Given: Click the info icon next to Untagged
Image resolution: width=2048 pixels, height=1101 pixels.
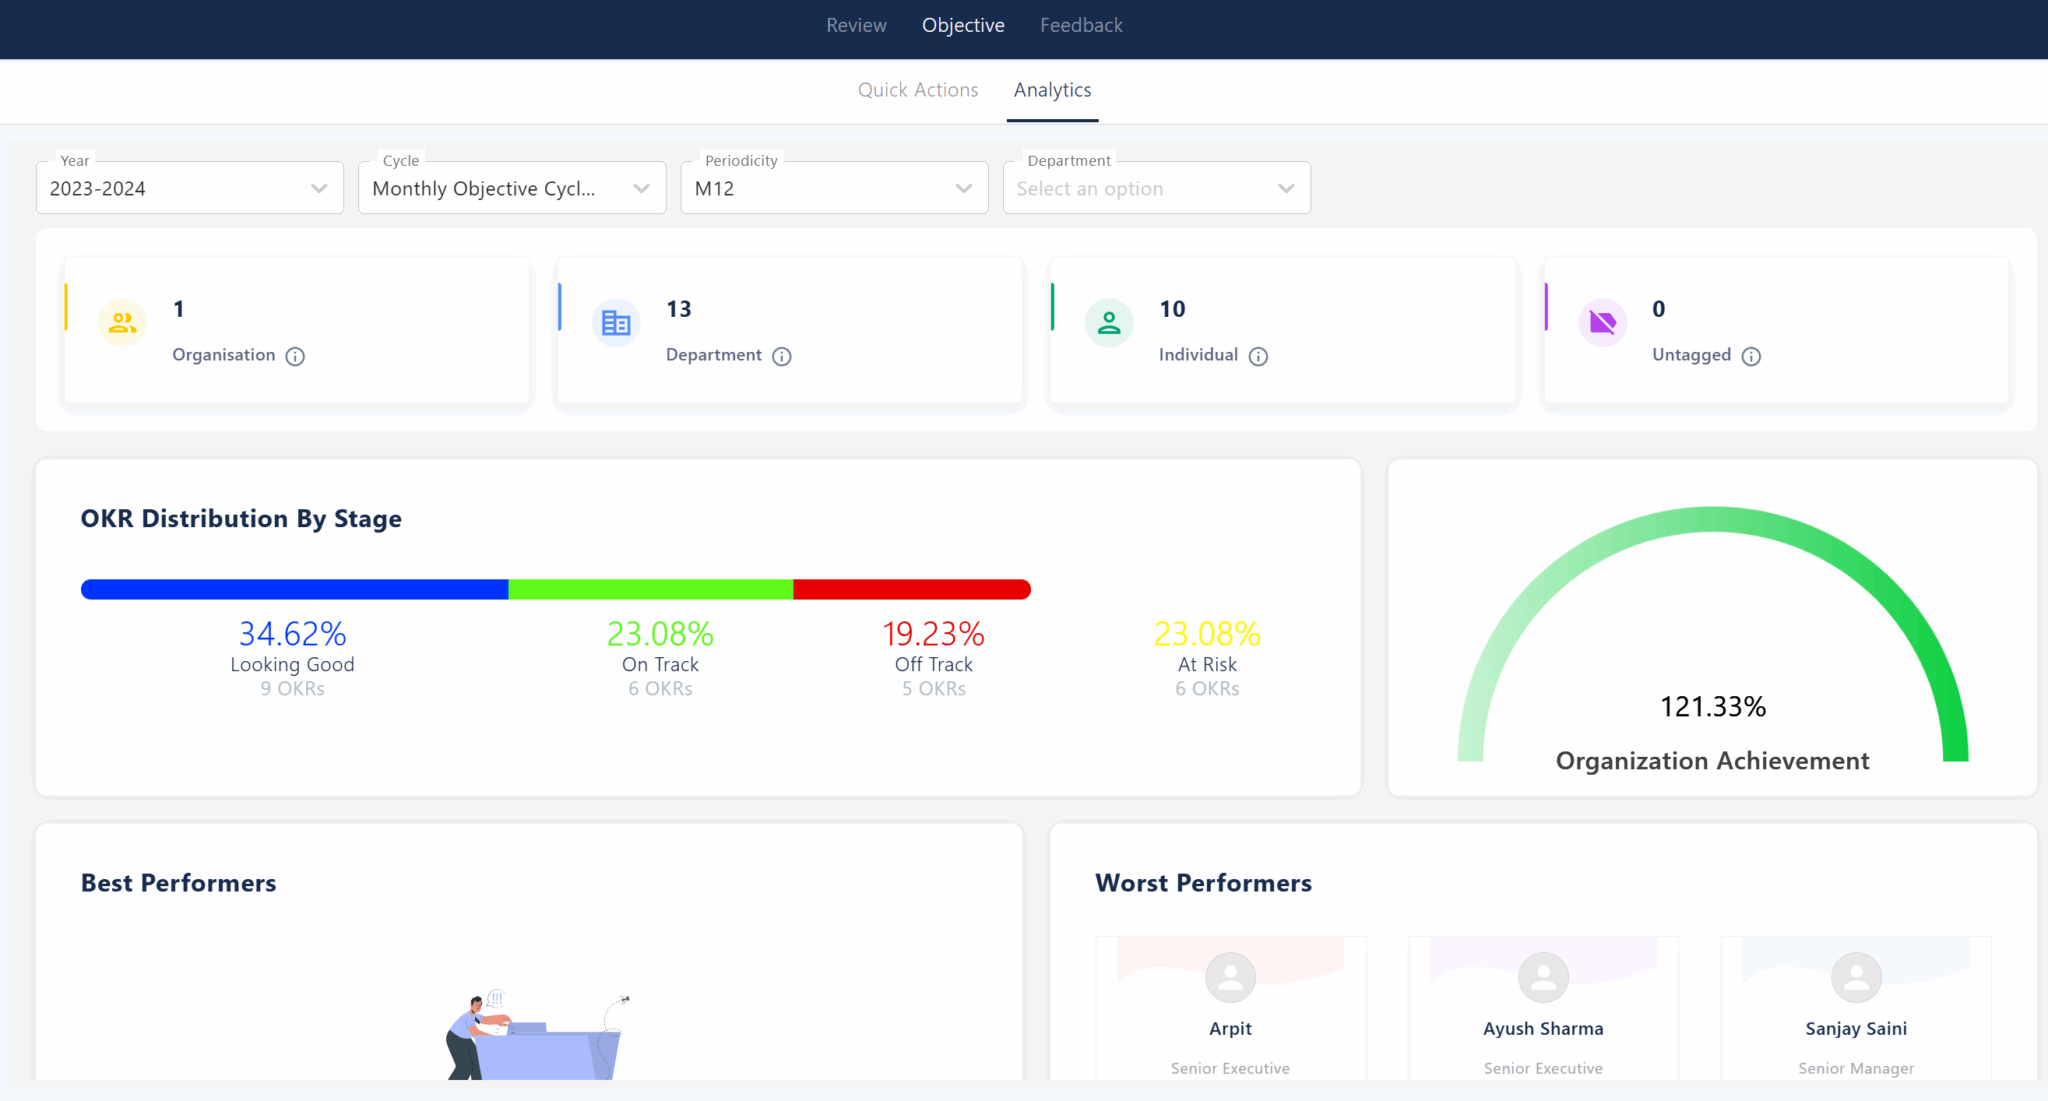Looking at the screenshot, I should [1752, 356].
